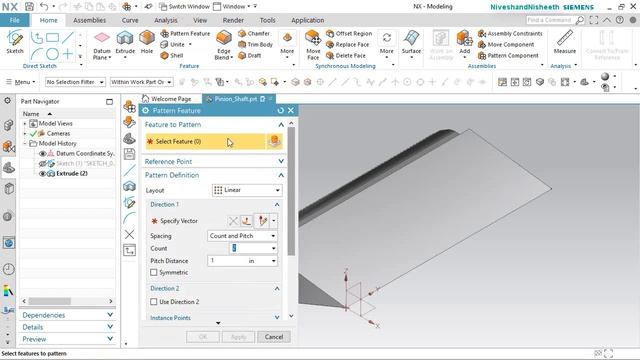Switch to the Assemblies tab
The image size is (640, 360).
click(x=89, y=20)
